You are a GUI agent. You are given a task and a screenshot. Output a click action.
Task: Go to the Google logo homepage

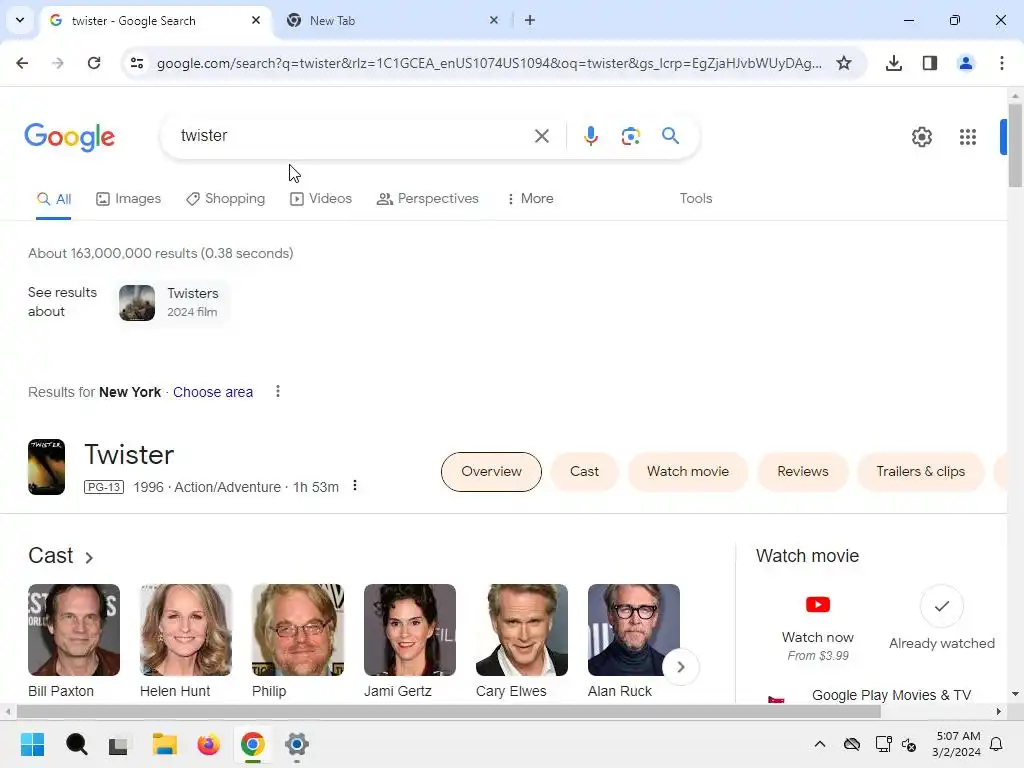pyautogui.click(x=69, y=137)
